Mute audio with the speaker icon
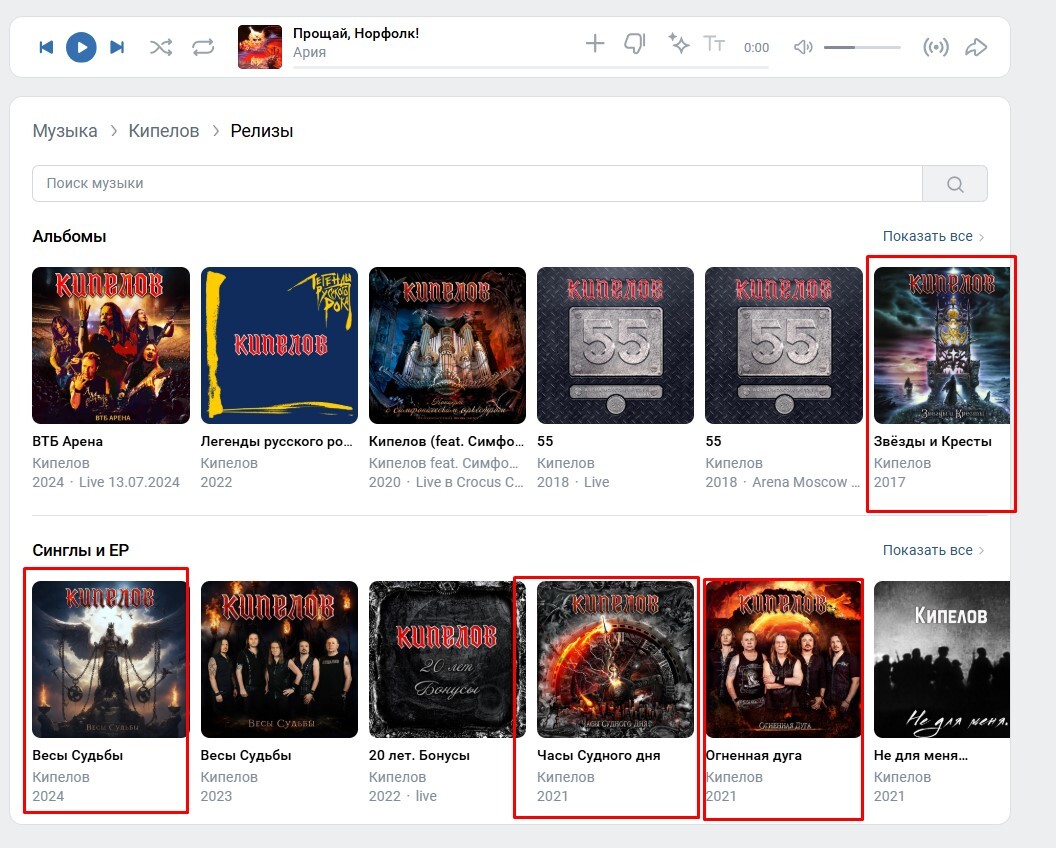This screenshot has height=848, width=1056. 803,47
